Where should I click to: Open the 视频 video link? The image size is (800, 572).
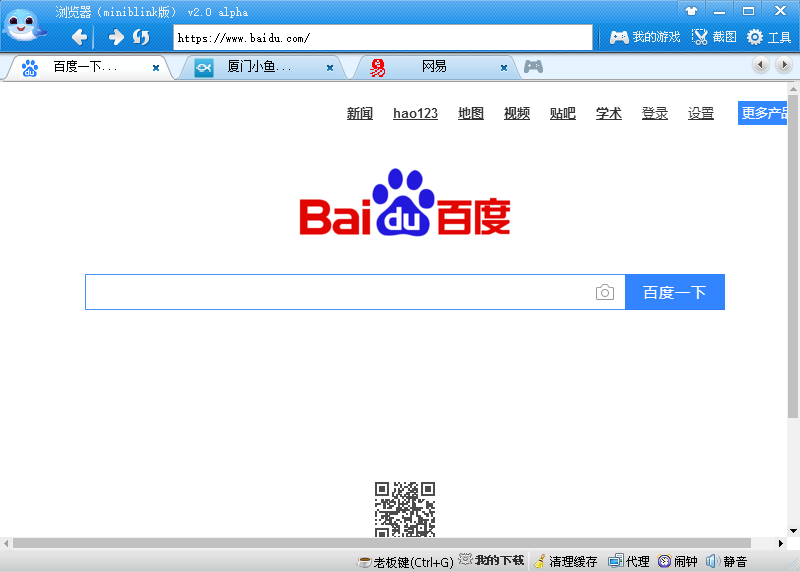click(x=517, y=113)
